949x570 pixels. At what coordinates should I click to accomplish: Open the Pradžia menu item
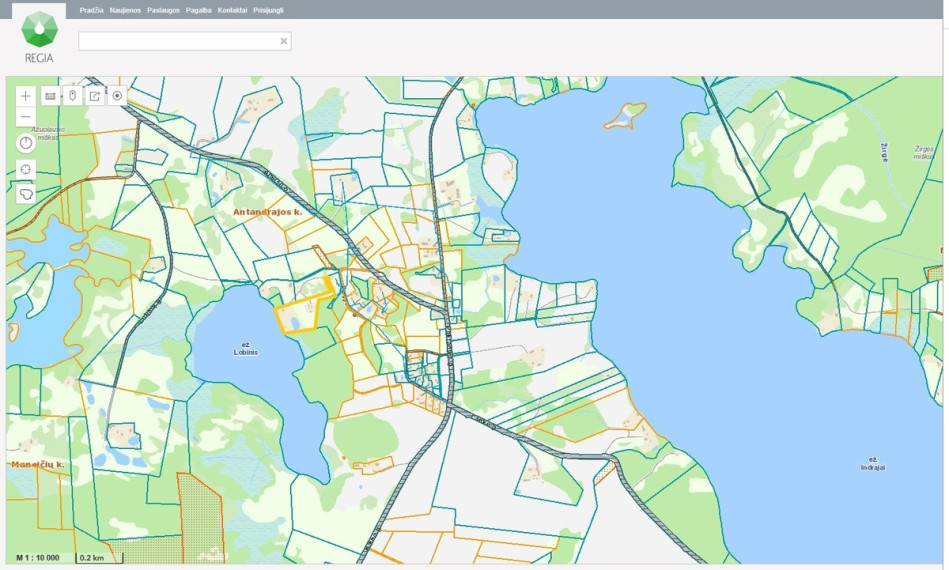coord(91,10)
